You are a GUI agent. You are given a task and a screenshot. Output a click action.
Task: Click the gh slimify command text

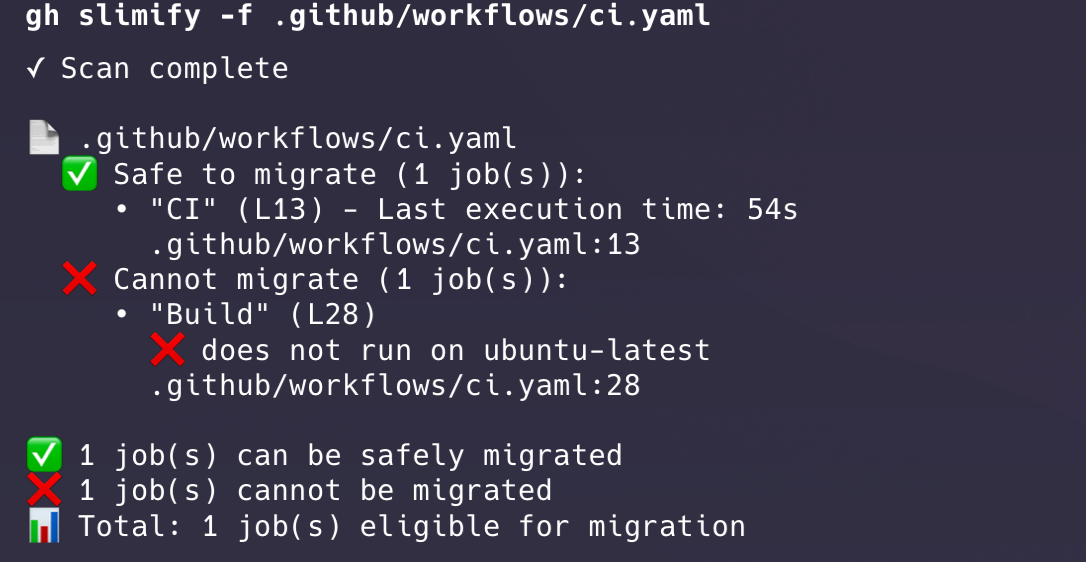(x=368, y=16)
